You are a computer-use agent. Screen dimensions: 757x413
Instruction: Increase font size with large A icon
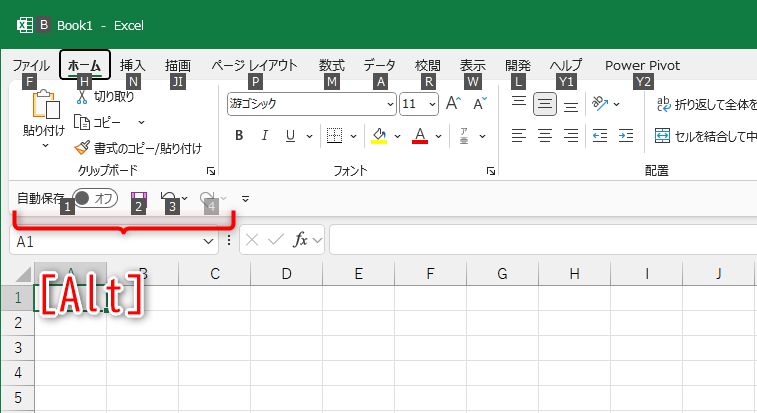[x=453, y=103]
